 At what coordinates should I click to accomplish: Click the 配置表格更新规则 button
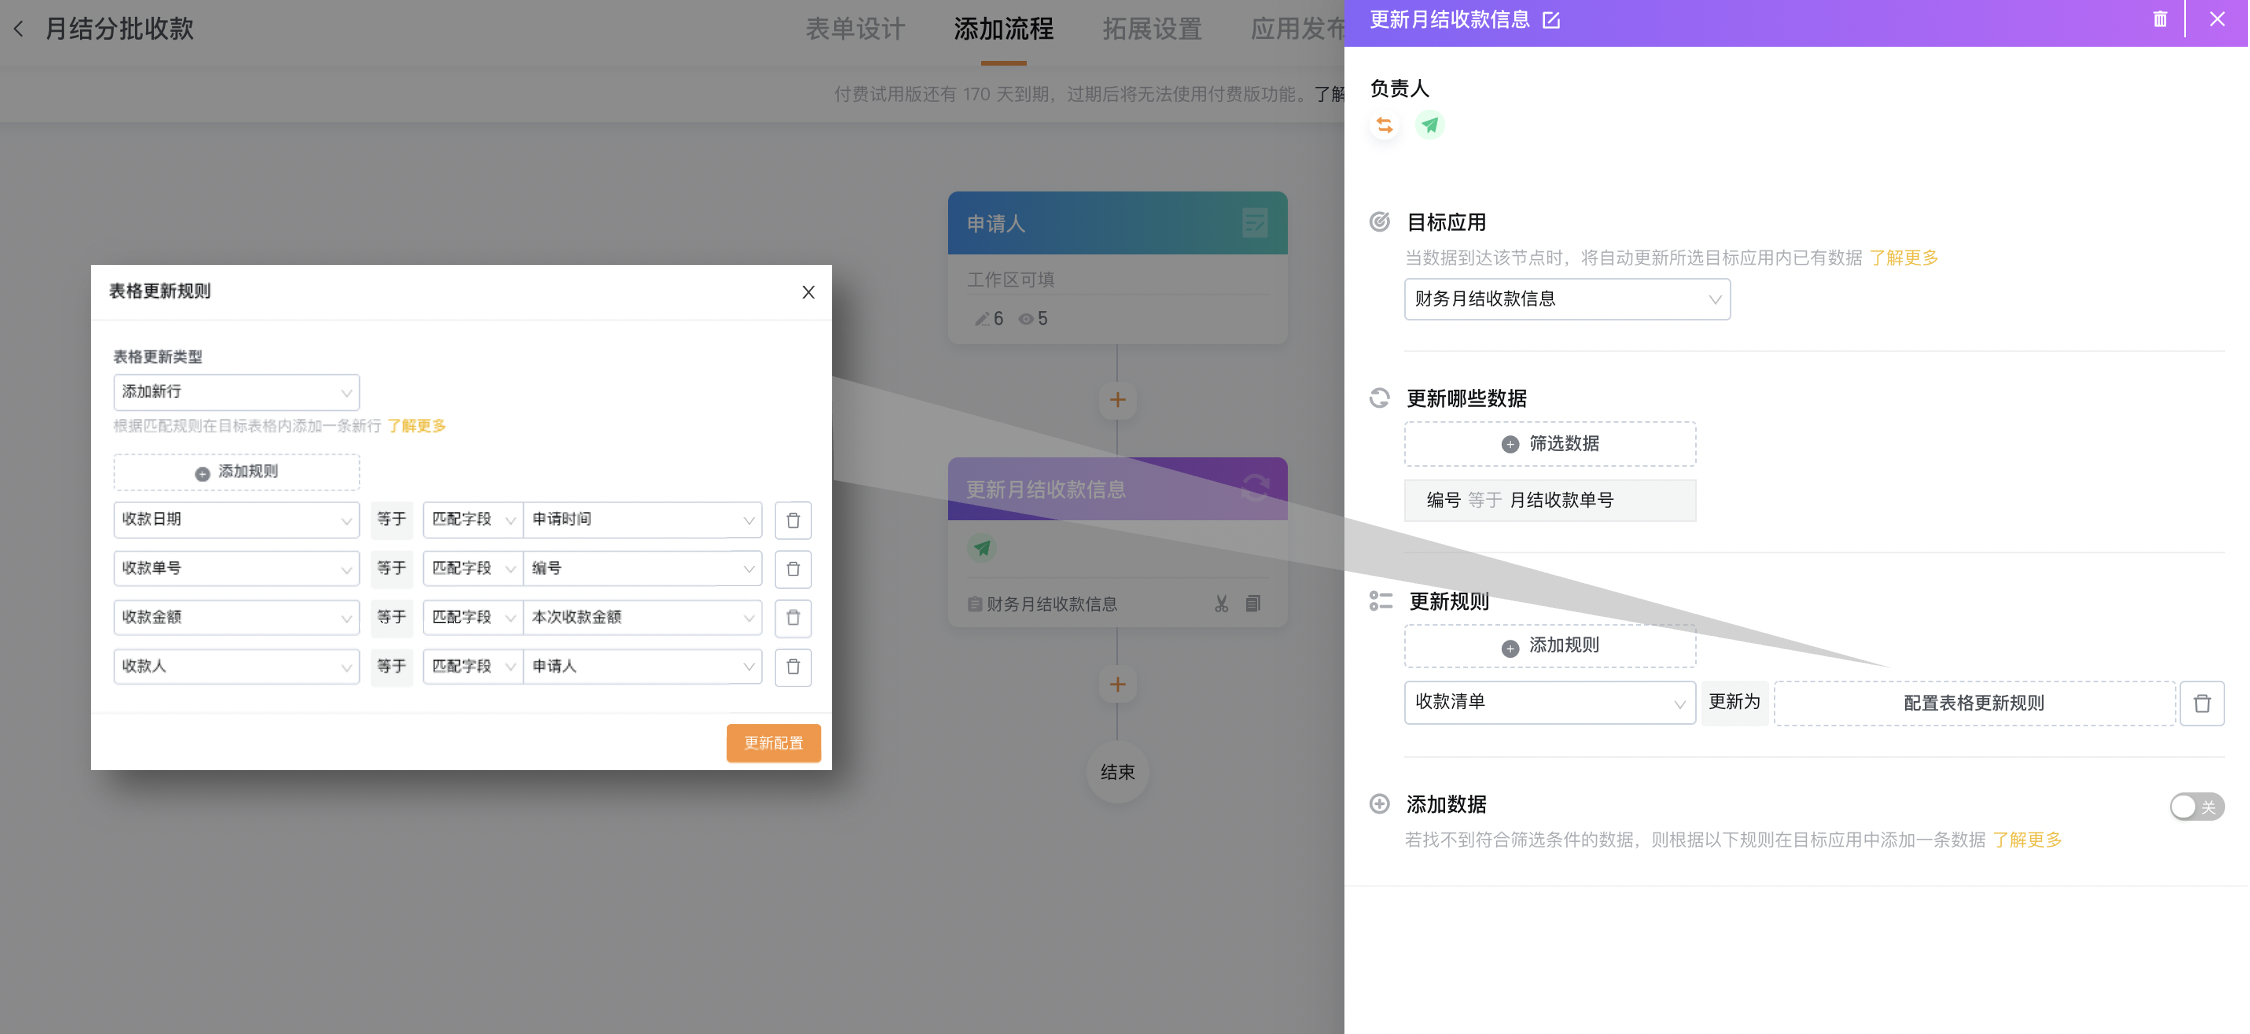pyautogui.click(x=1974, y=703)
